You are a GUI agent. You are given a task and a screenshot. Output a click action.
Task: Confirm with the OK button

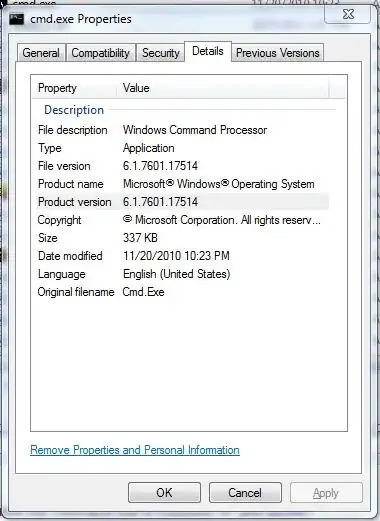[164, 493]
